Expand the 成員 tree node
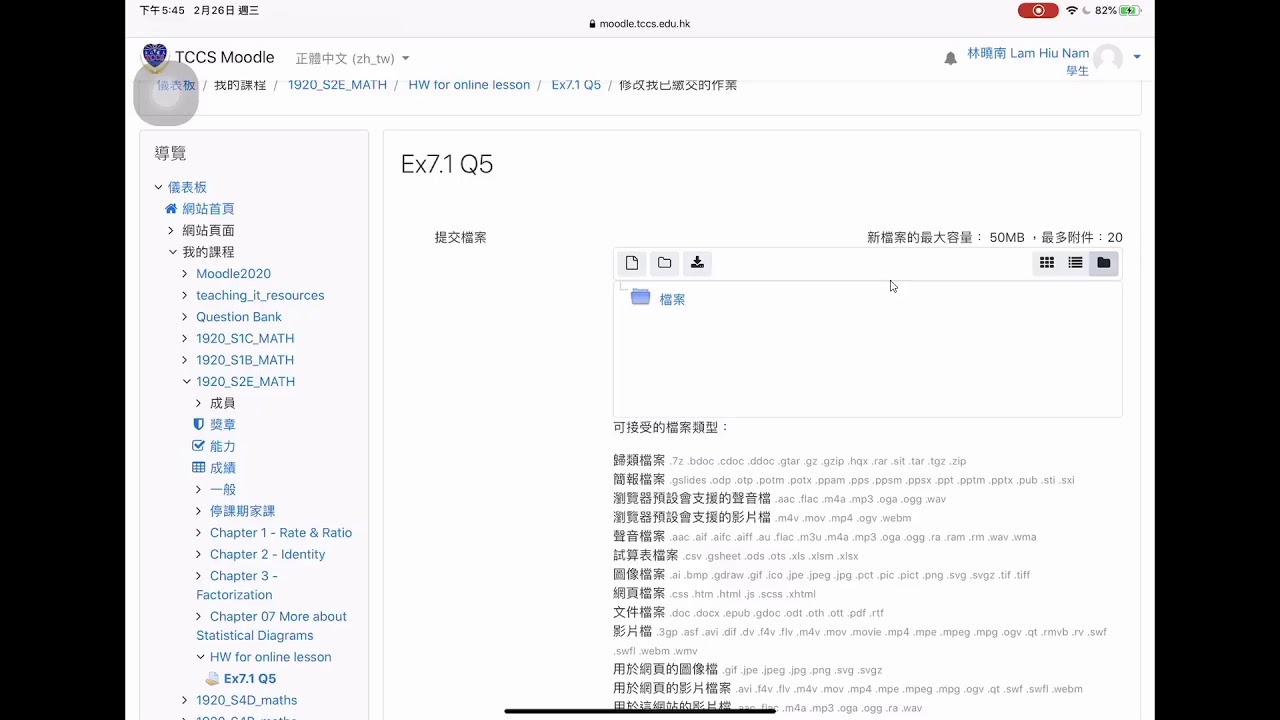The image size is (1280, 720). click(x=199, y=403)
